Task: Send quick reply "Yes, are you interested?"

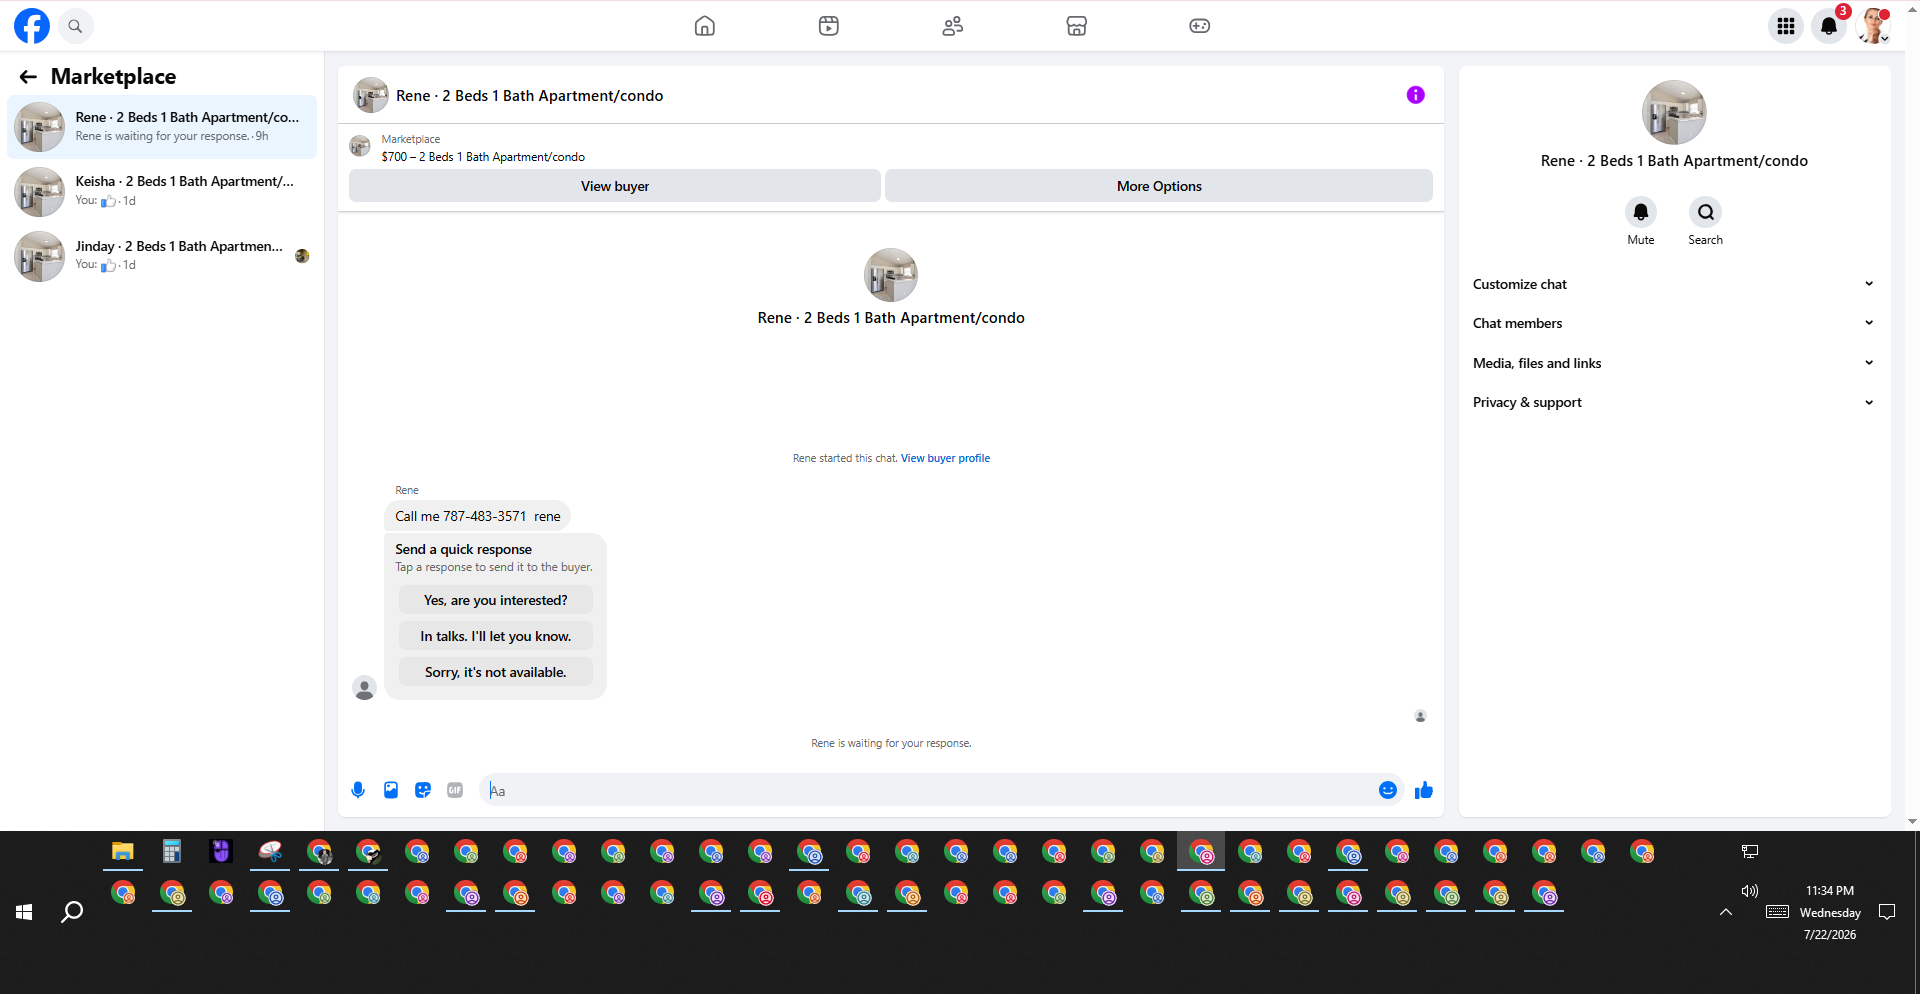Action: (496, 600)
